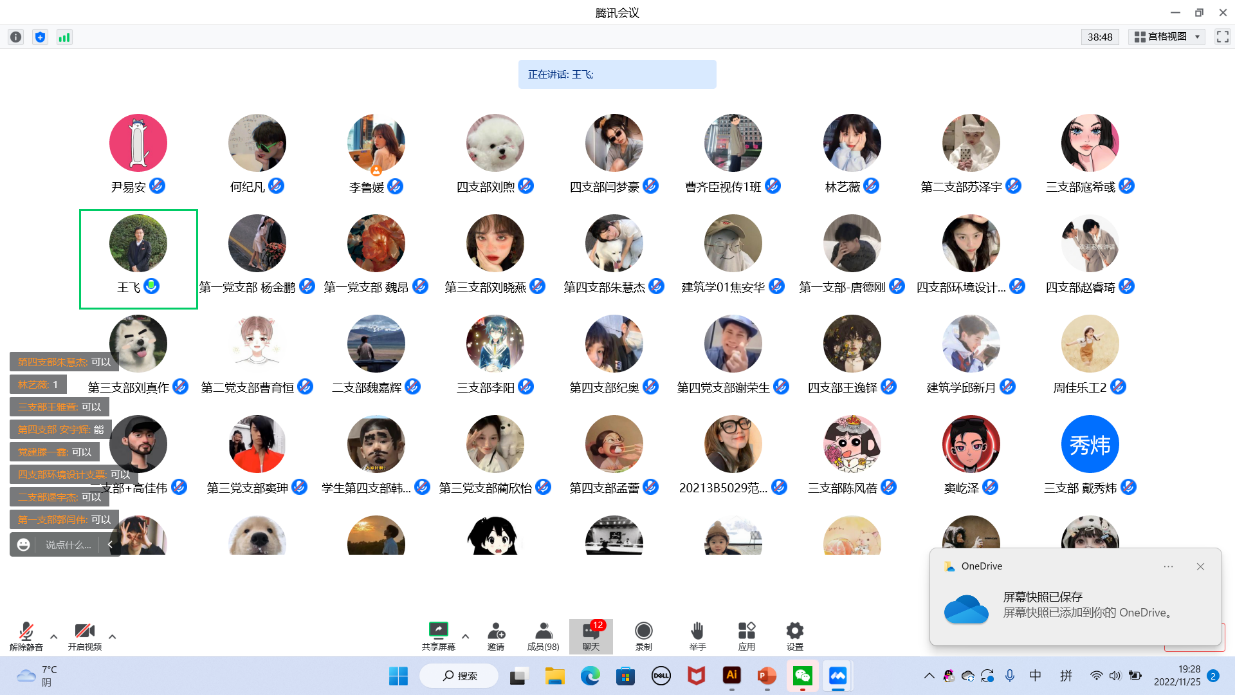This screenshot has height=695, width=1235.
Task: Select 王飞's highlighted video tile
Action: pos(138,259)
